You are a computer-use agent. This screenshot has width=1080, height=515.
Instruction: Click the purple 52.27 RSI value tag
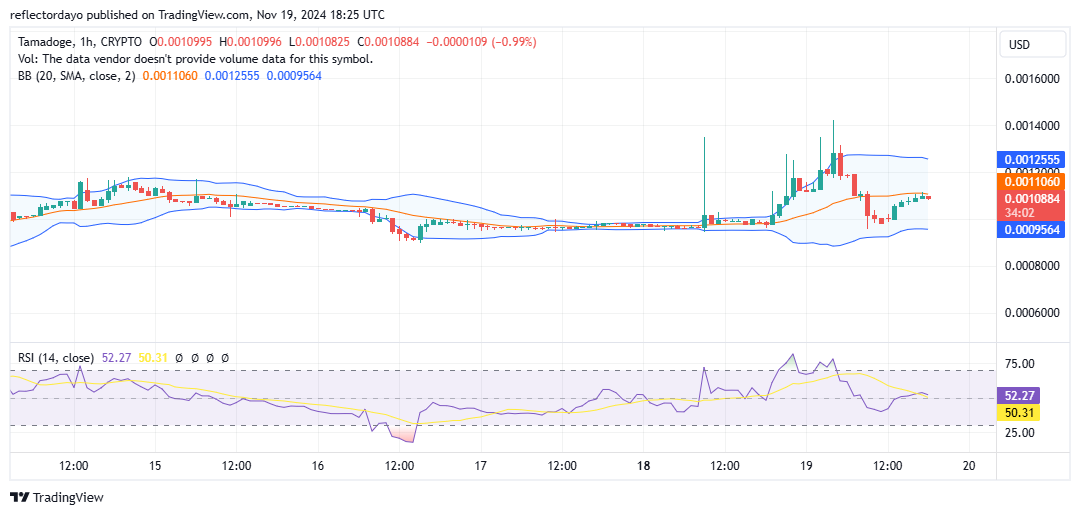[x=1019, y=395]
